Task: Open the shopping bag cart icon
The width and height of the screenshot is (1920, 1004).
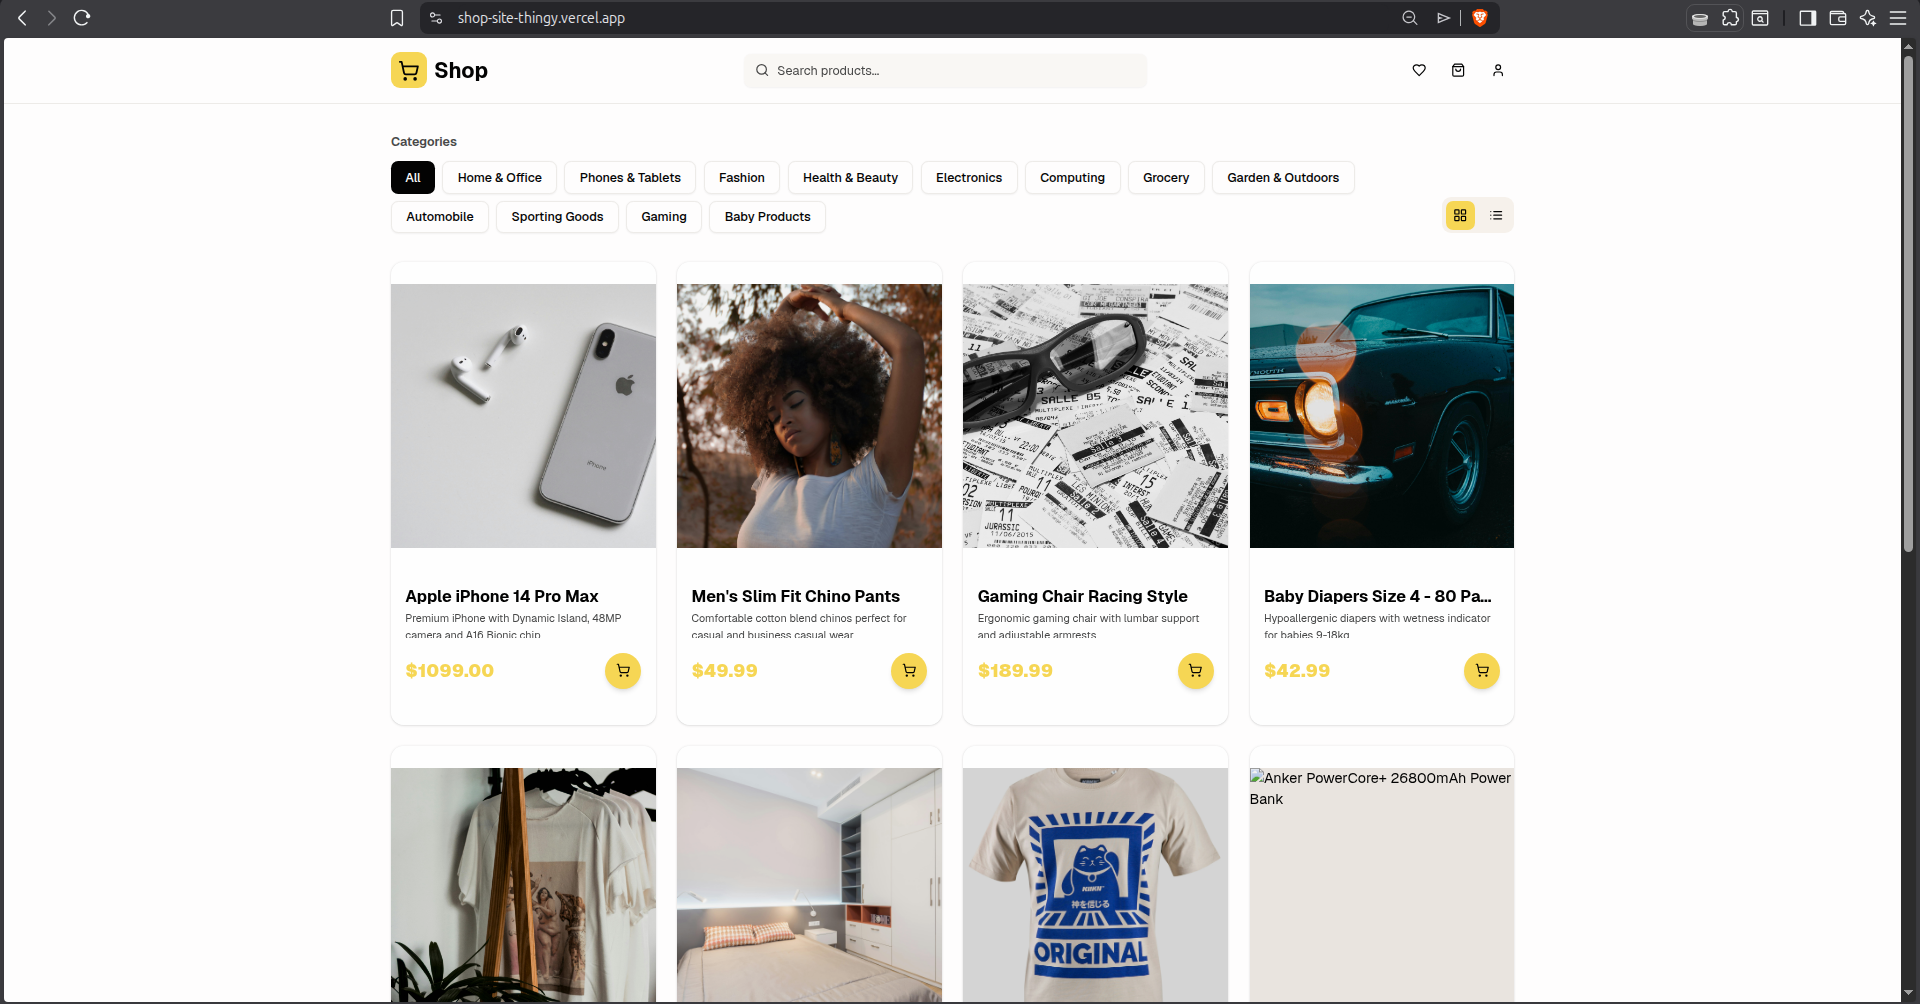Action: 1458,70
